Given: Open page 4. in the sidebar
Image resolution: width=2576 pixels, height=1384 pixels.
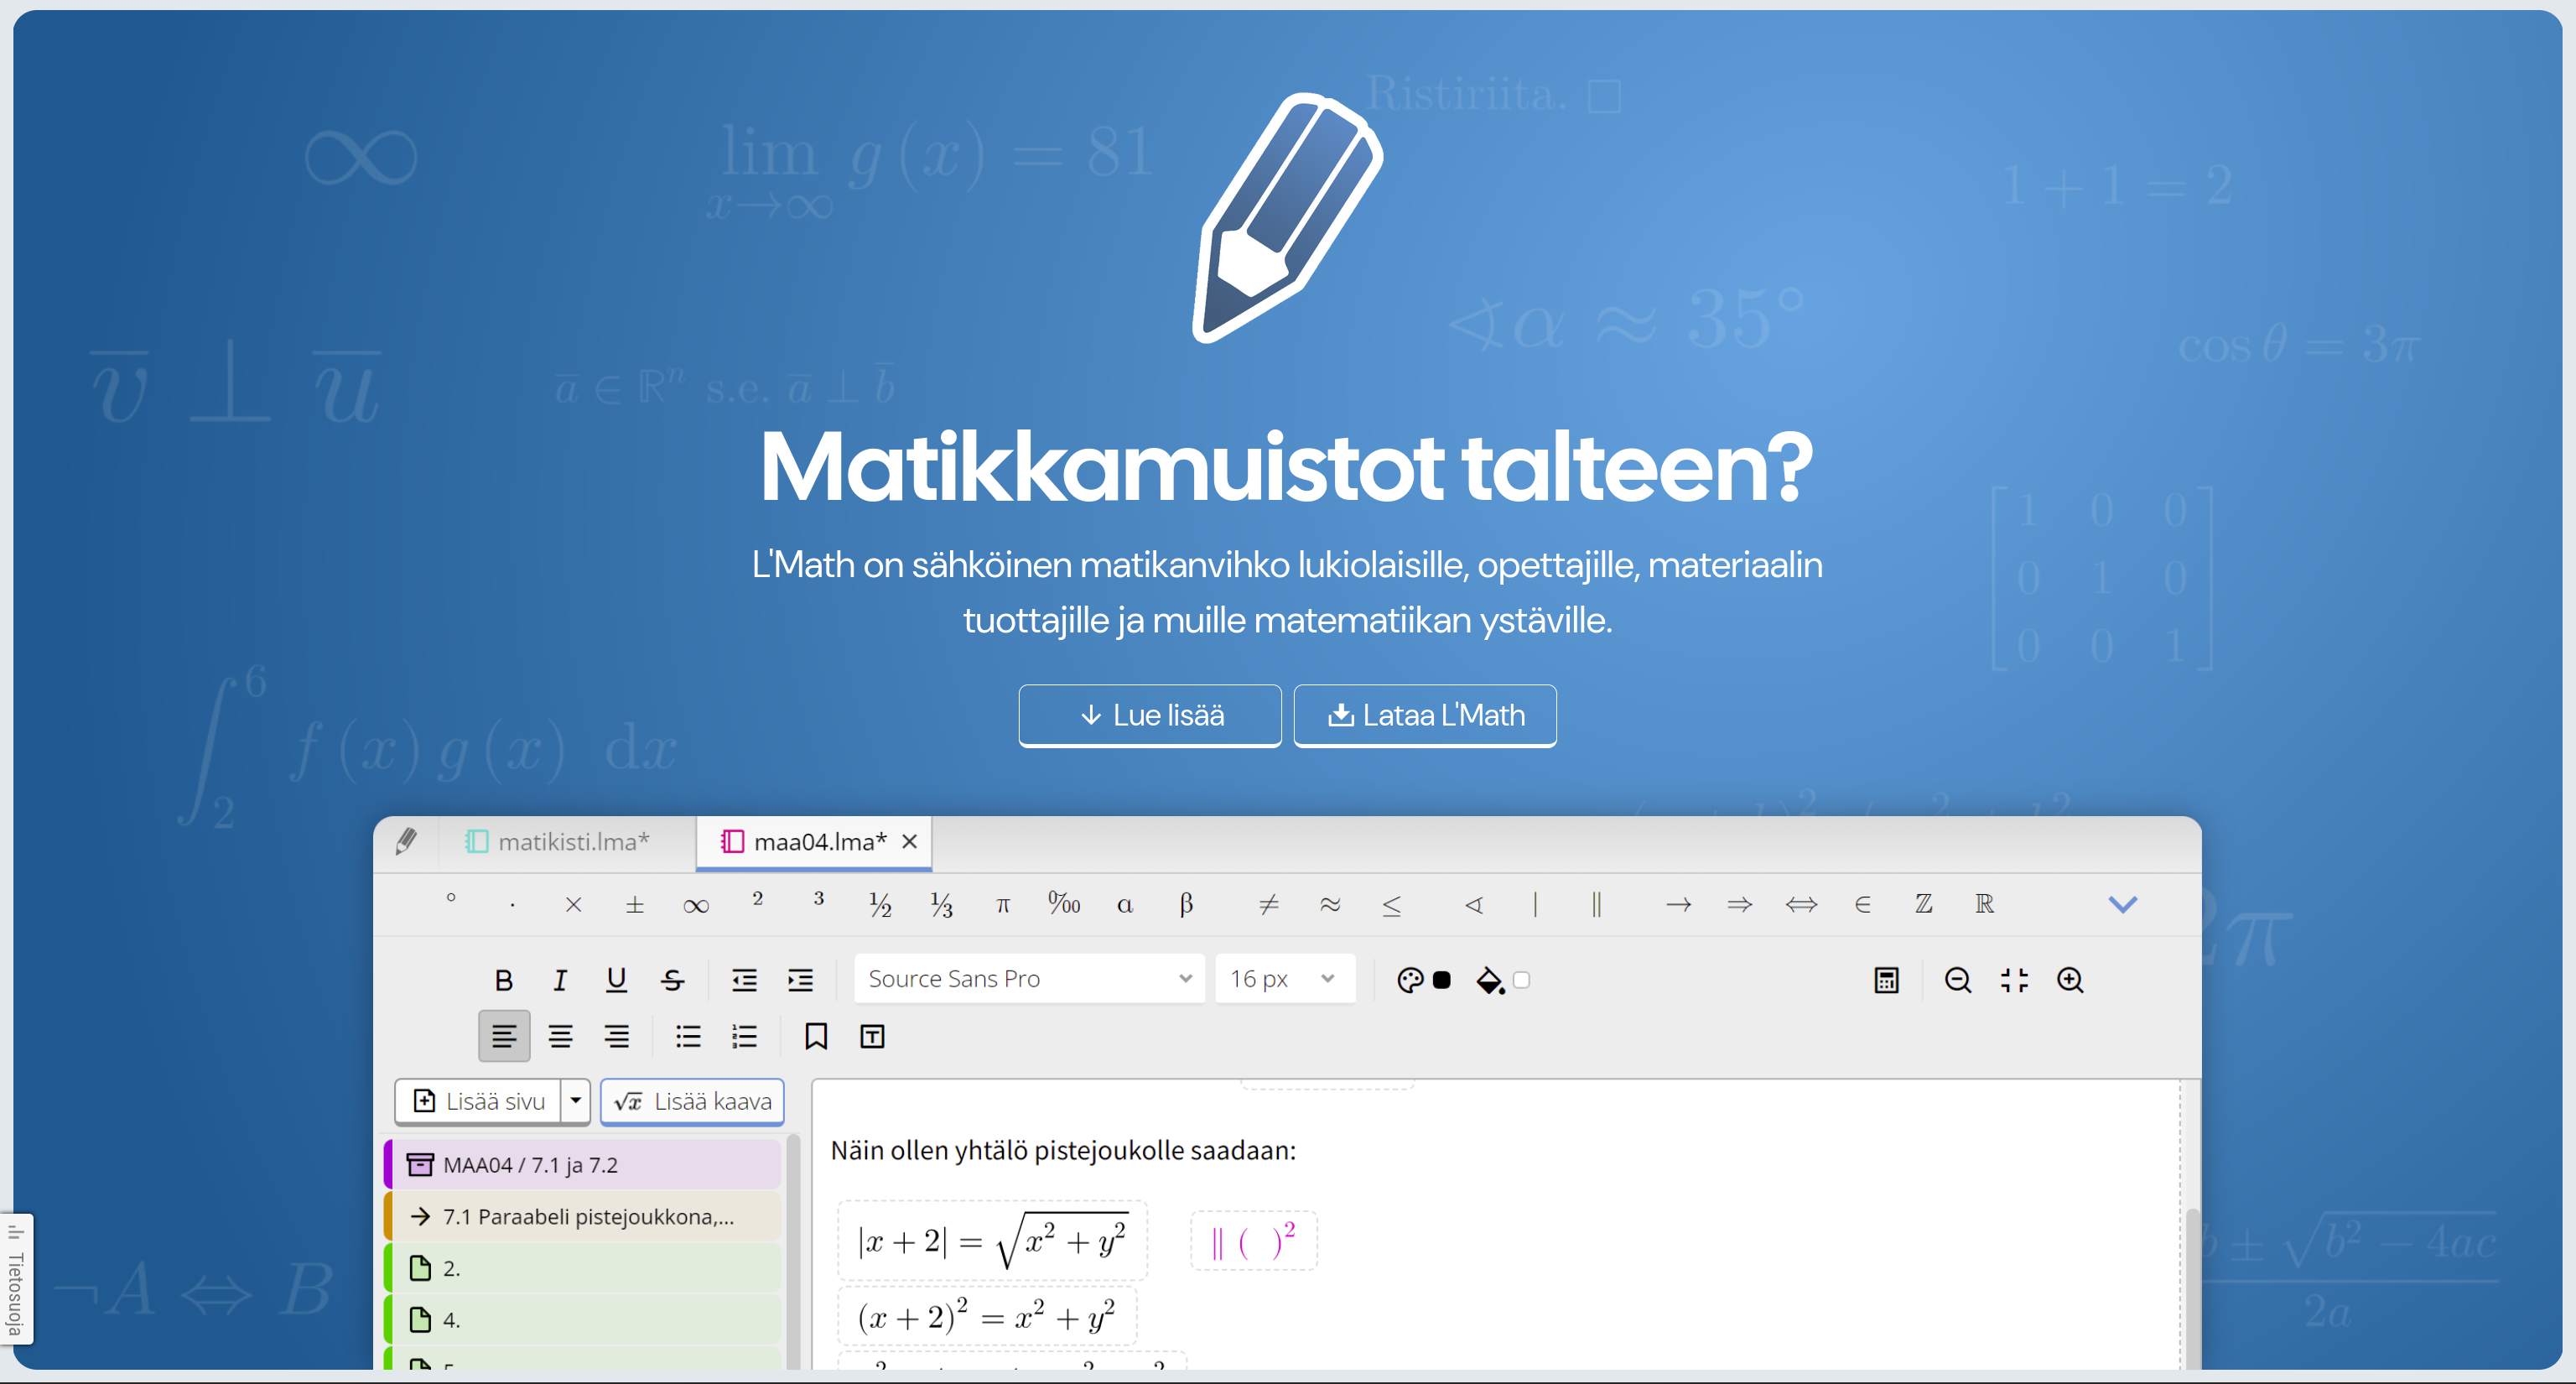Looking at the screenshot, I should click(583, 1321).
